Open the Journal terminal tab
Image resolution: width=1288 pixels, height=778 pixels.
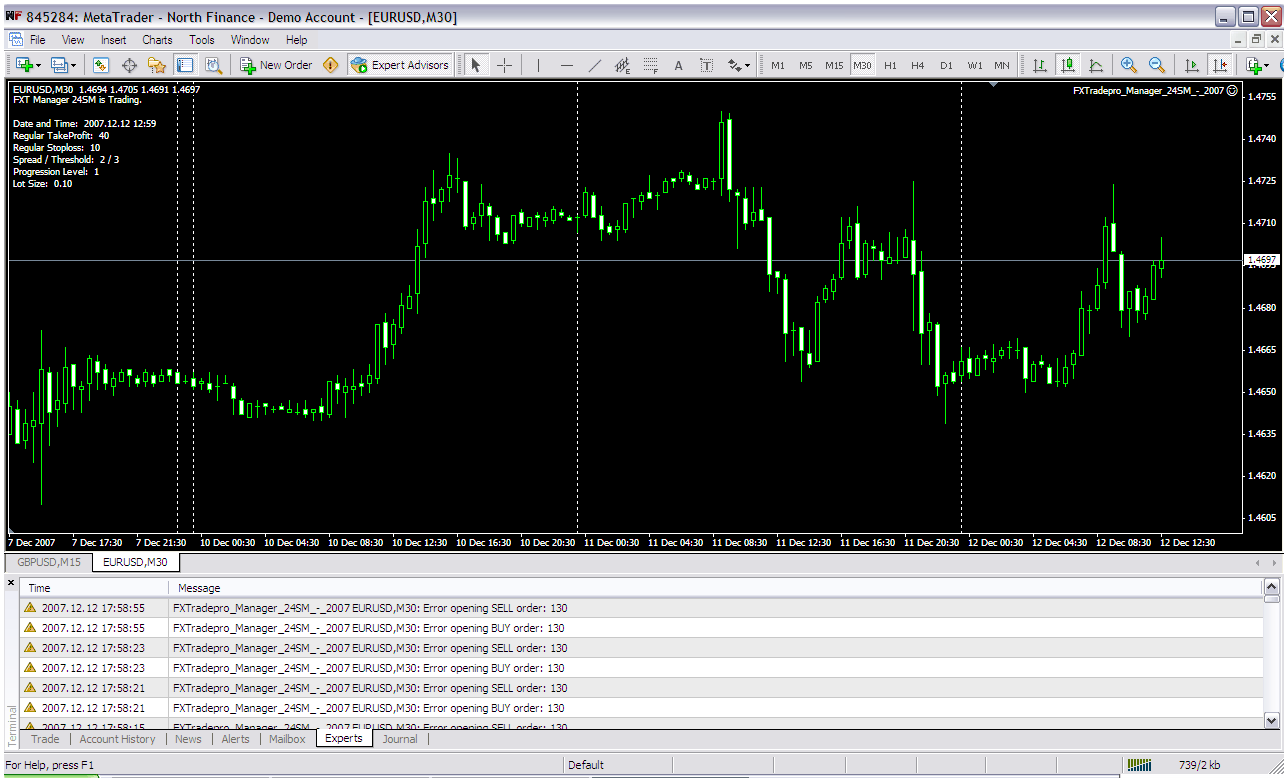coord(400,739)
